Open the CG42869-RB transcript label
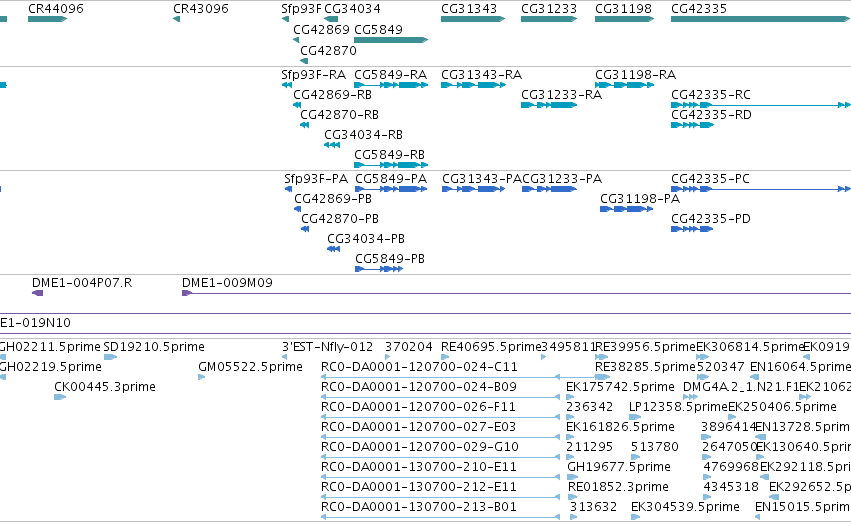This screenshot has height=522, width=851. coord(332,95)
